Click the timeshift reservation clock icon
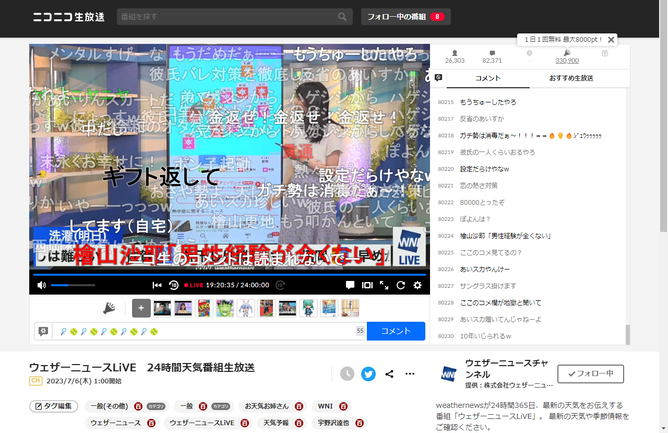668x433 pixels. pyautogui.click(x=347, y=374)
